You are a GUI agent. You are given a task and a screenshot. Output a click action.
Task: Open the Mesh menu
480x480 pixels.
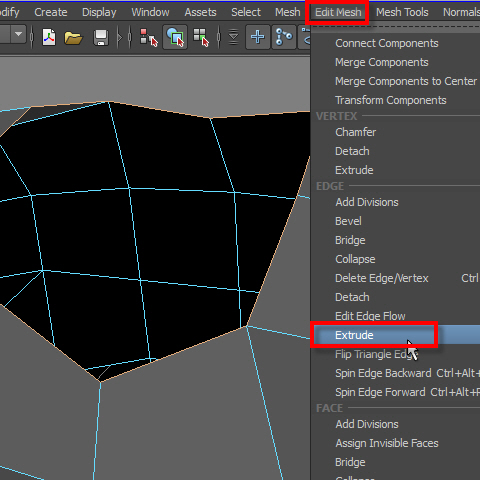point(287,12)
